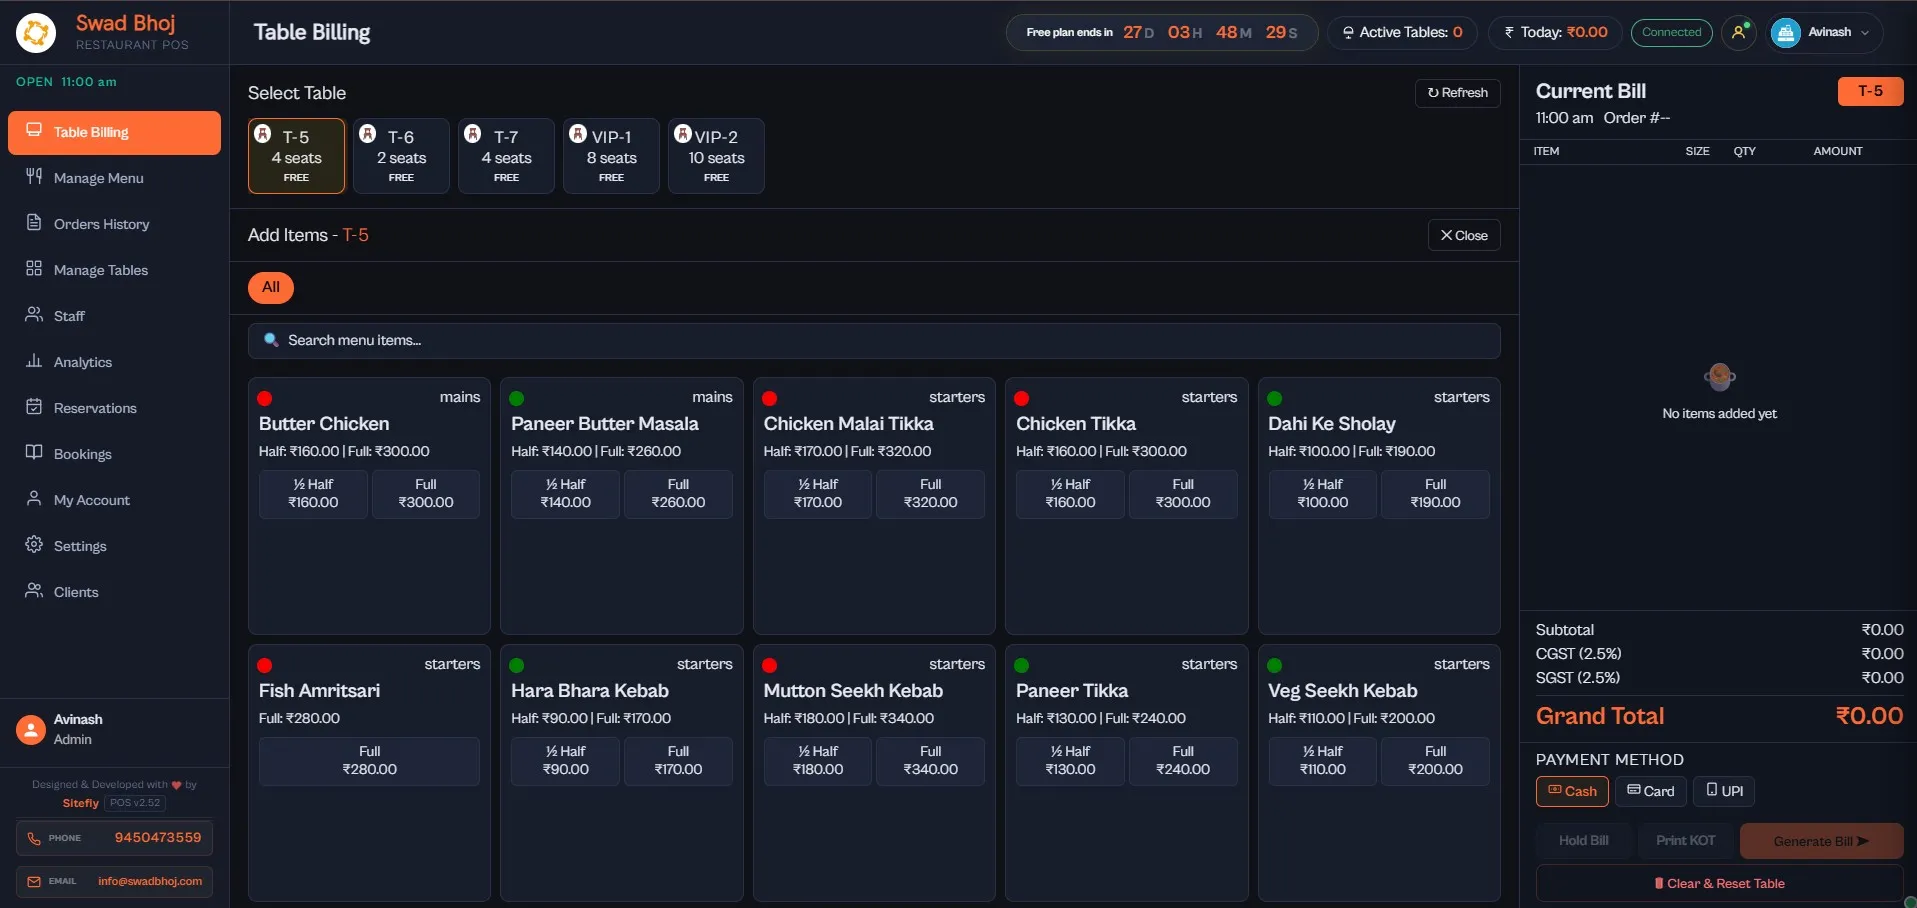Click the Analytics bar chart icon
The height and width of the screenshot is (908, 1917).
coord(34,360)
